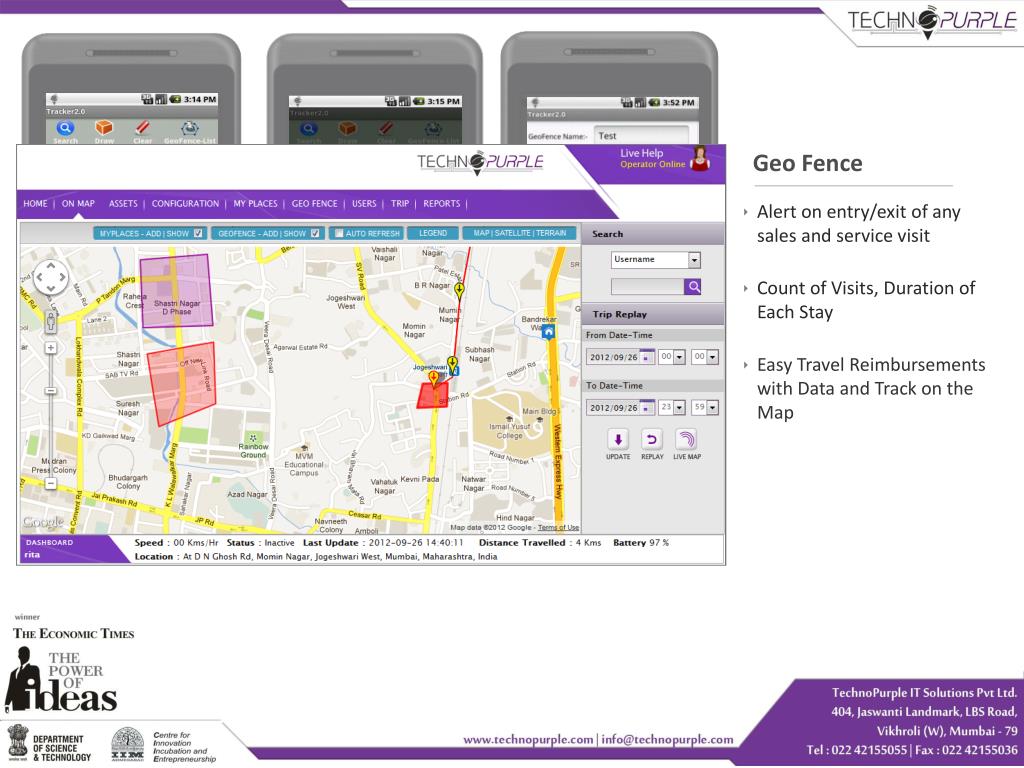Go to HOME in navigation bar
The height and width of the screenshot is (768, 1024).
point(35,204)
